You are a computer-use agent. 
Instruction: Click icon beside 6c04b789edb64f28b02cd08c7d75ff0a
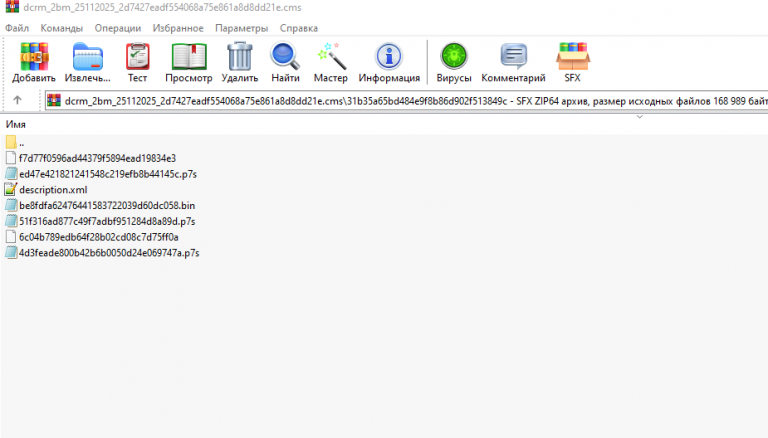(x=11, y=237)
